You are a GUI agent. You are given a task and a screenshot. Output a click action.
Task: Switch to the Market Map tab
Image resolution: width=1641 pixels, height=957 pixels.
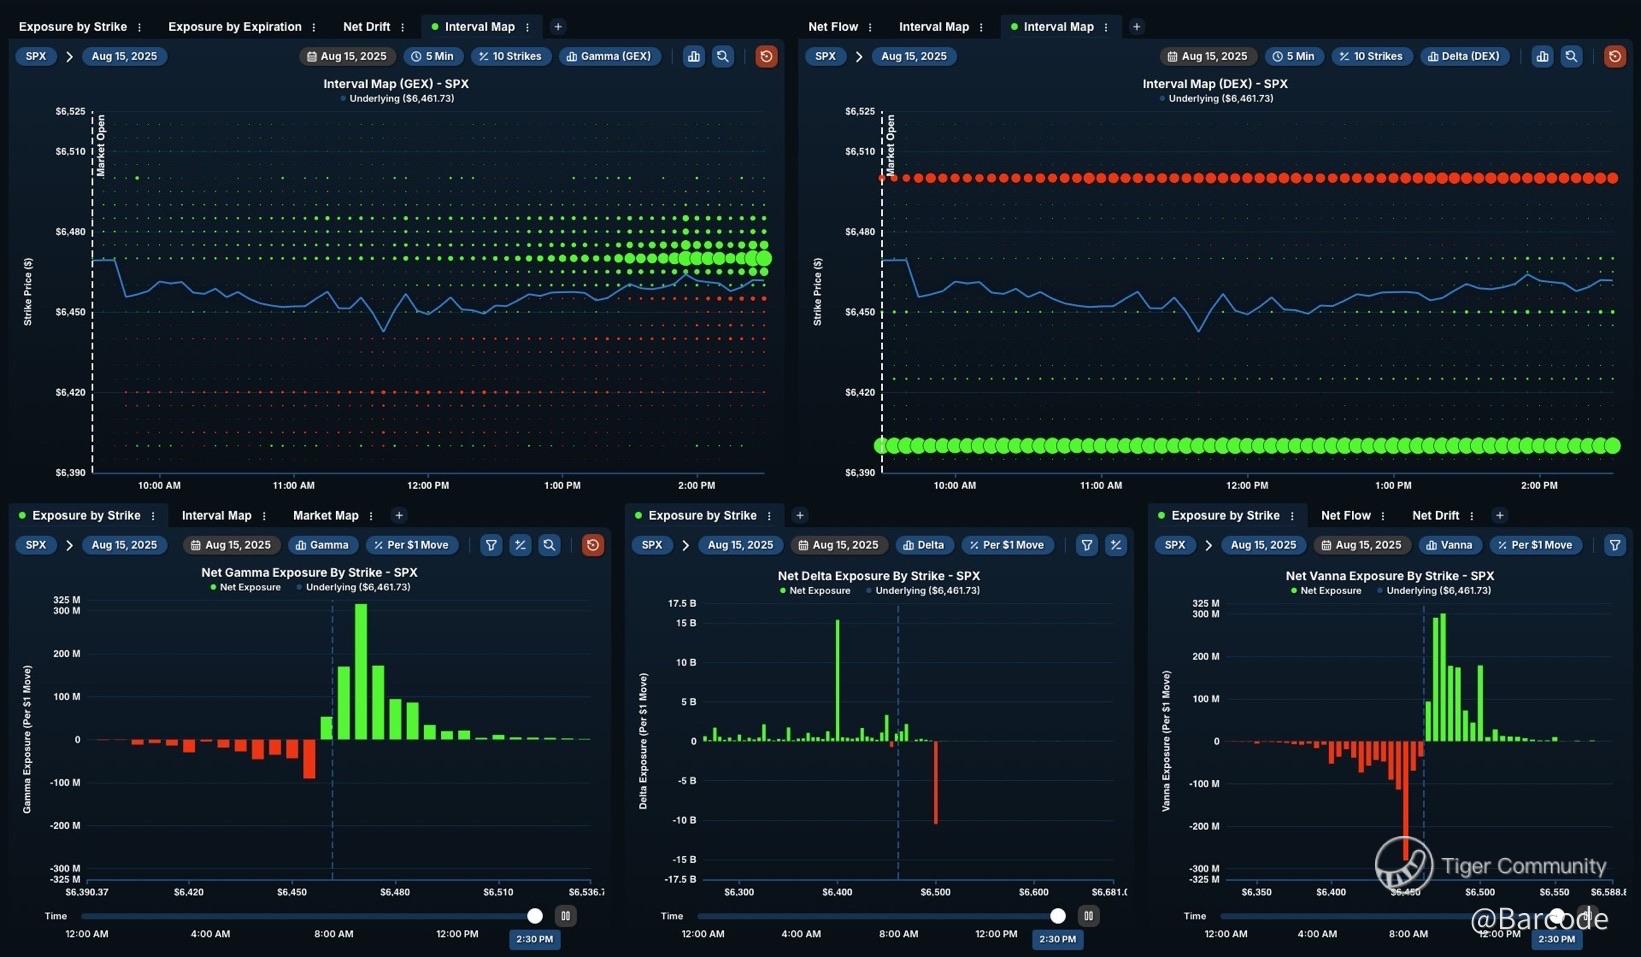coord(325,516)
